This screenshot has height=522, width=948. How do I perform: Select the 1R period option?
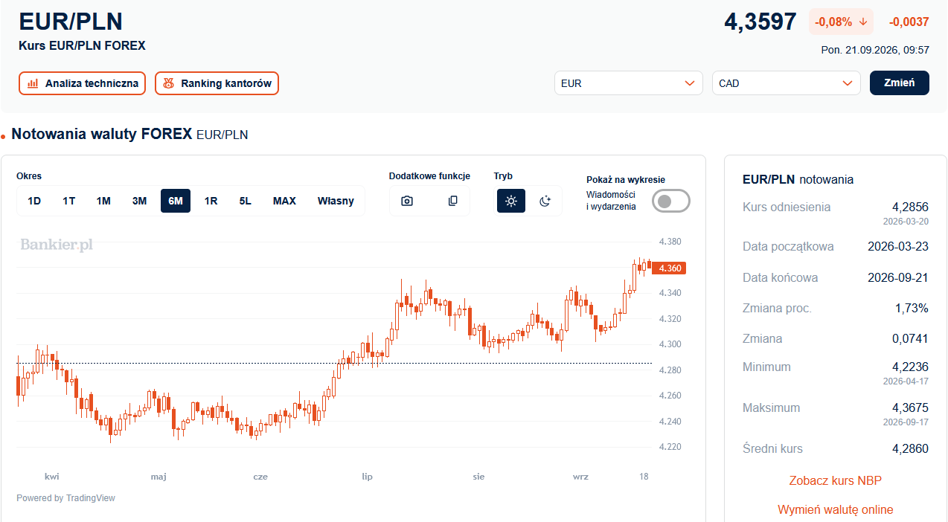210,201
